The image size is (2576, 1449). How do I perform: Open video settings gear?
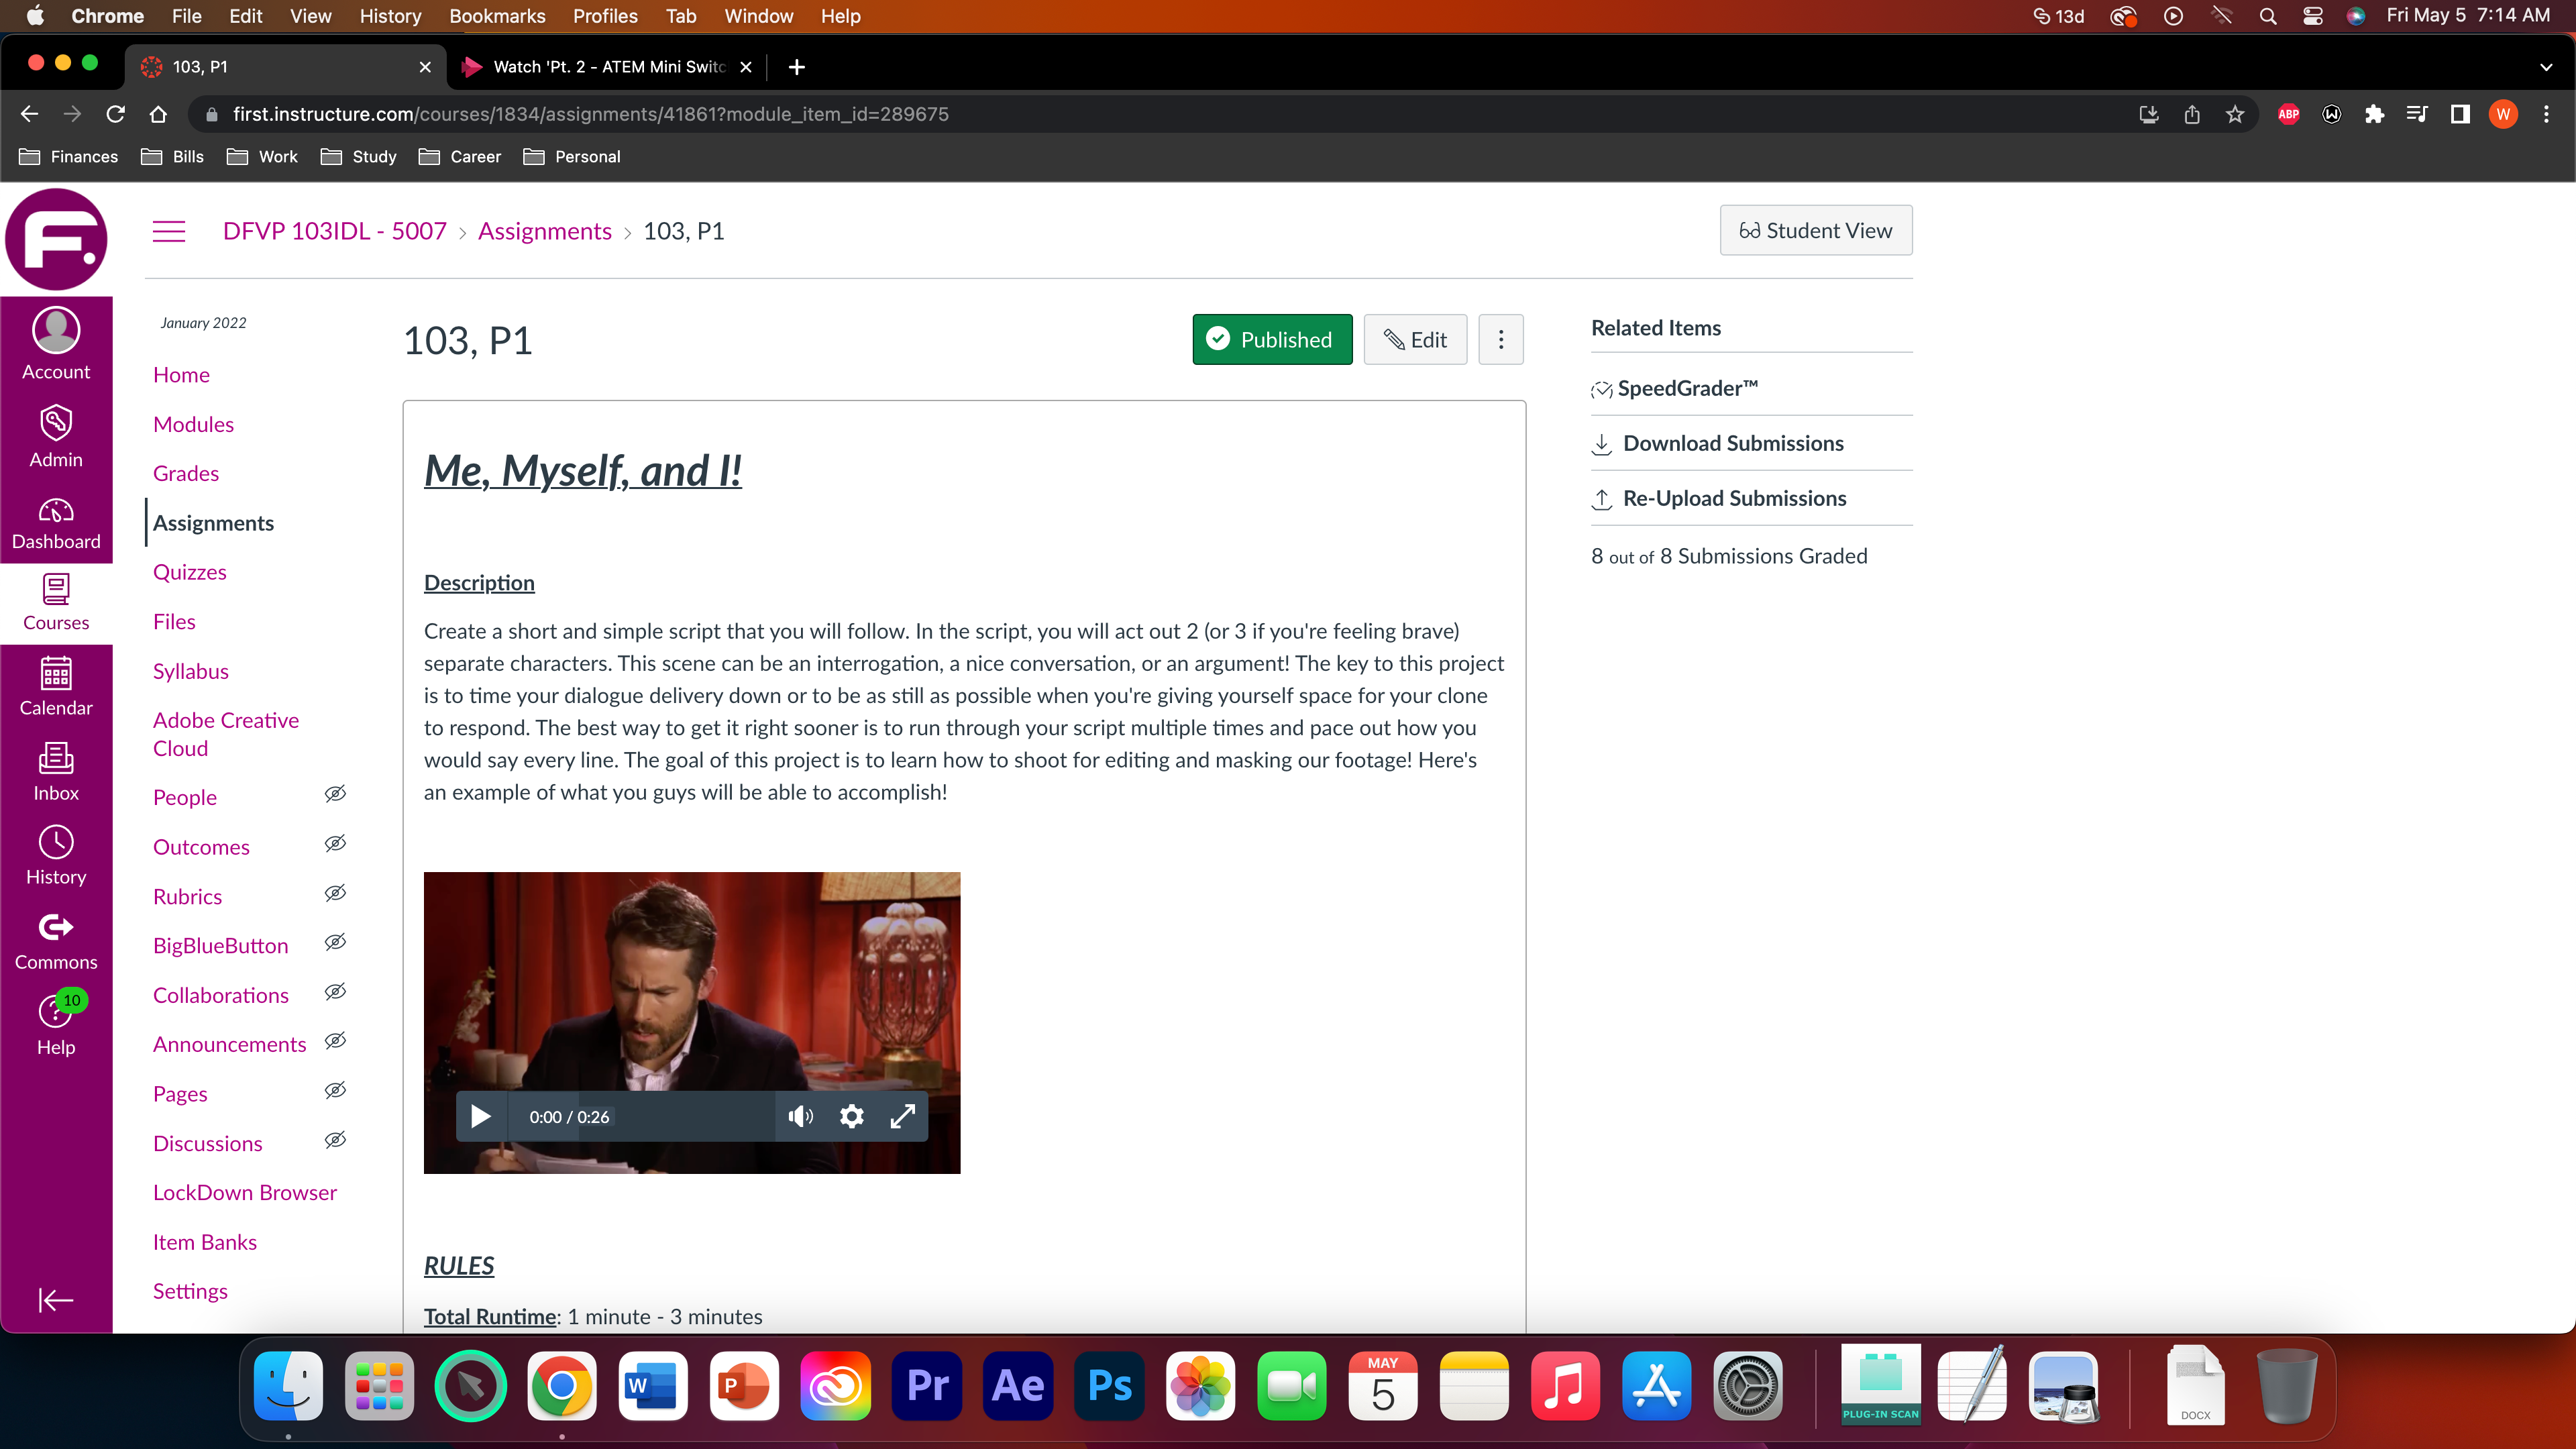point(852,1116)
